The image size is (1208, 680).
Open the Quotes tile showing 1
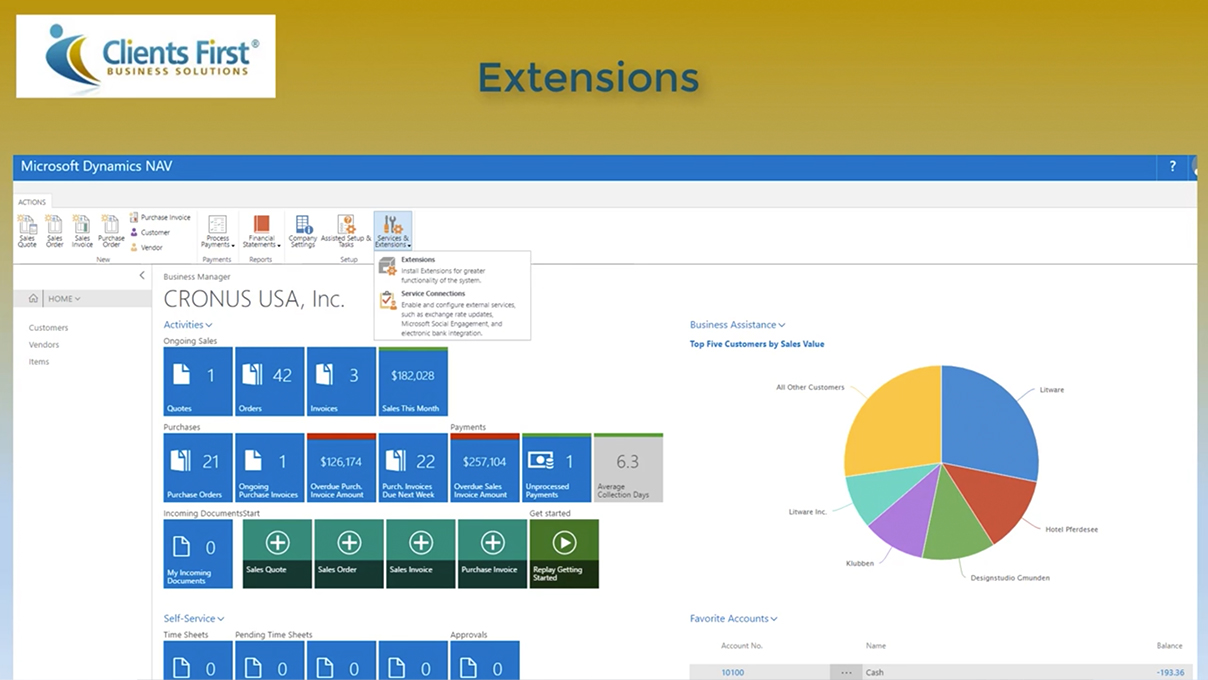(198, 381)
